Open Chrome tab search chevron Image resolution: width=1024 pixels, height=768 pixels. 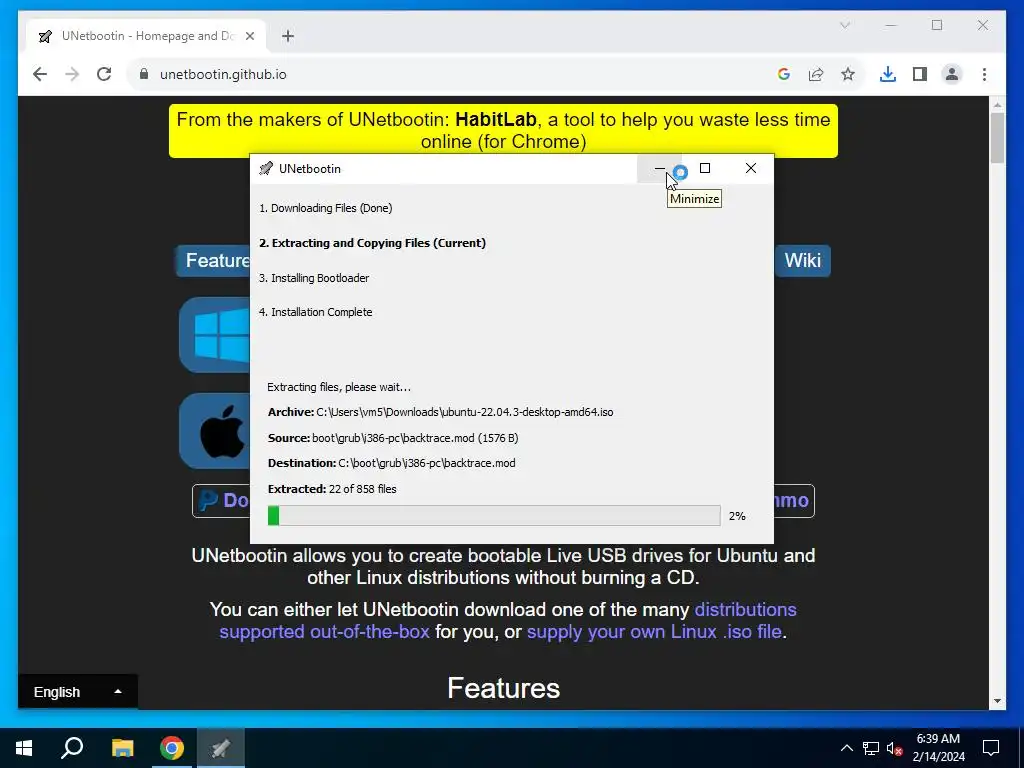point(844,25)
